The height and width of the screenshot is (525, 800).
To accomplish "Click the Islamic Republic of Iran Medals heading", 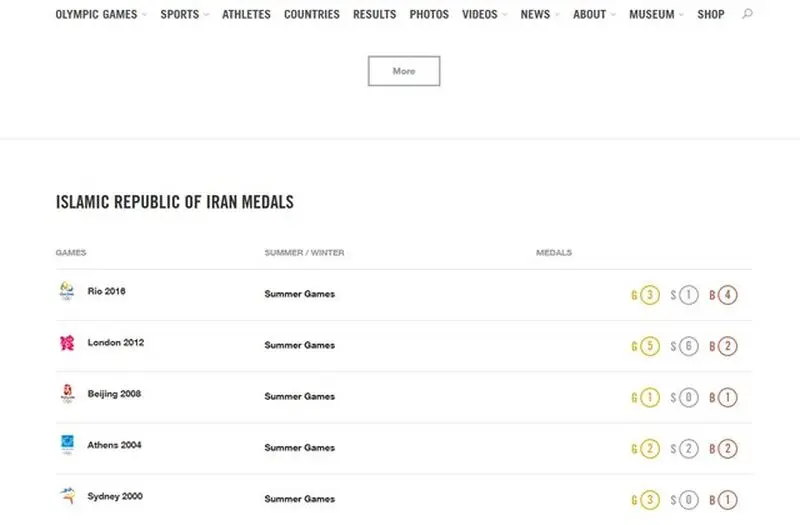I will (x=175, y=202).
